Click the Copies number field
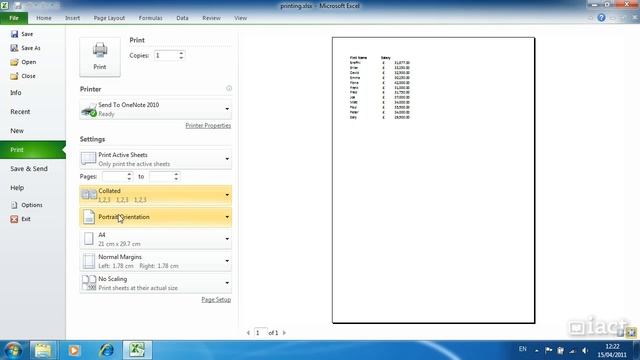Viewport: 640px width, 360px height. click(x=165, y=56)
